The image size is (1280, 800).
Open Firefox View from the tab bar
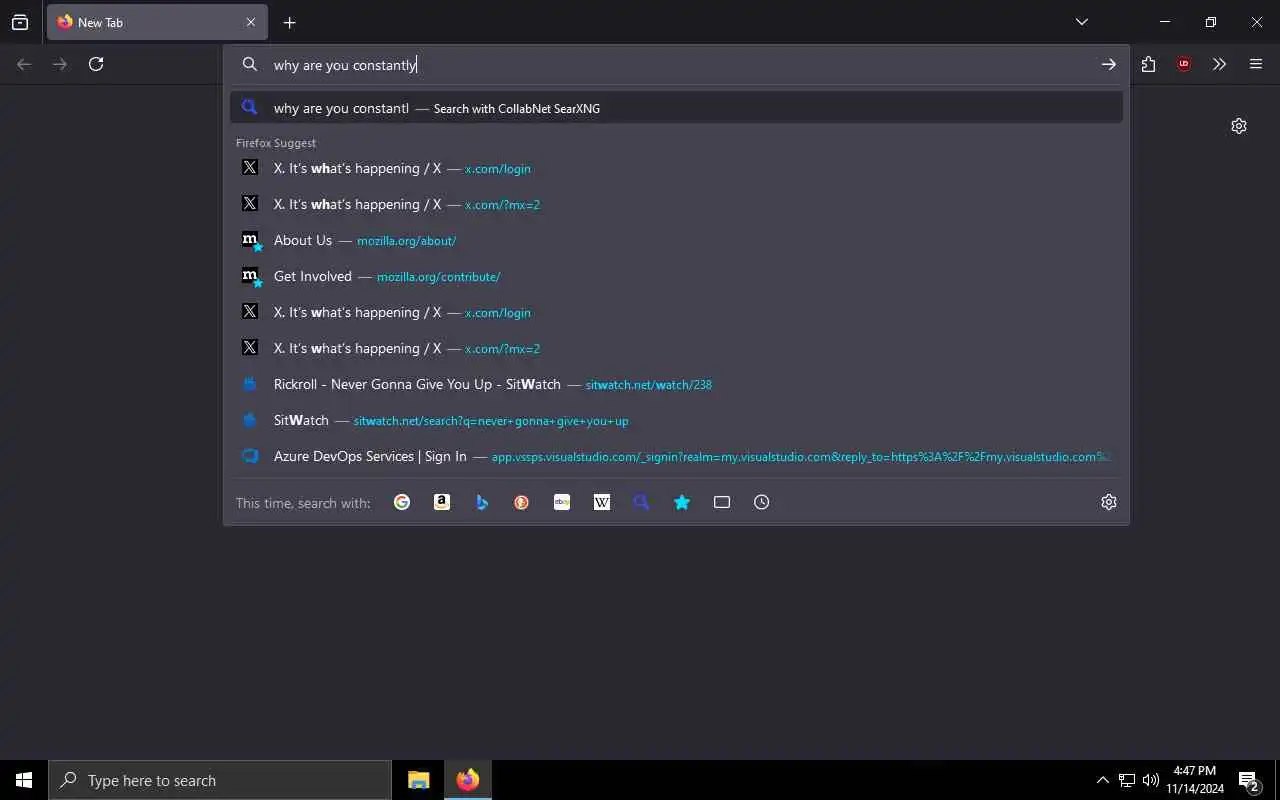(x=20, y=22)
